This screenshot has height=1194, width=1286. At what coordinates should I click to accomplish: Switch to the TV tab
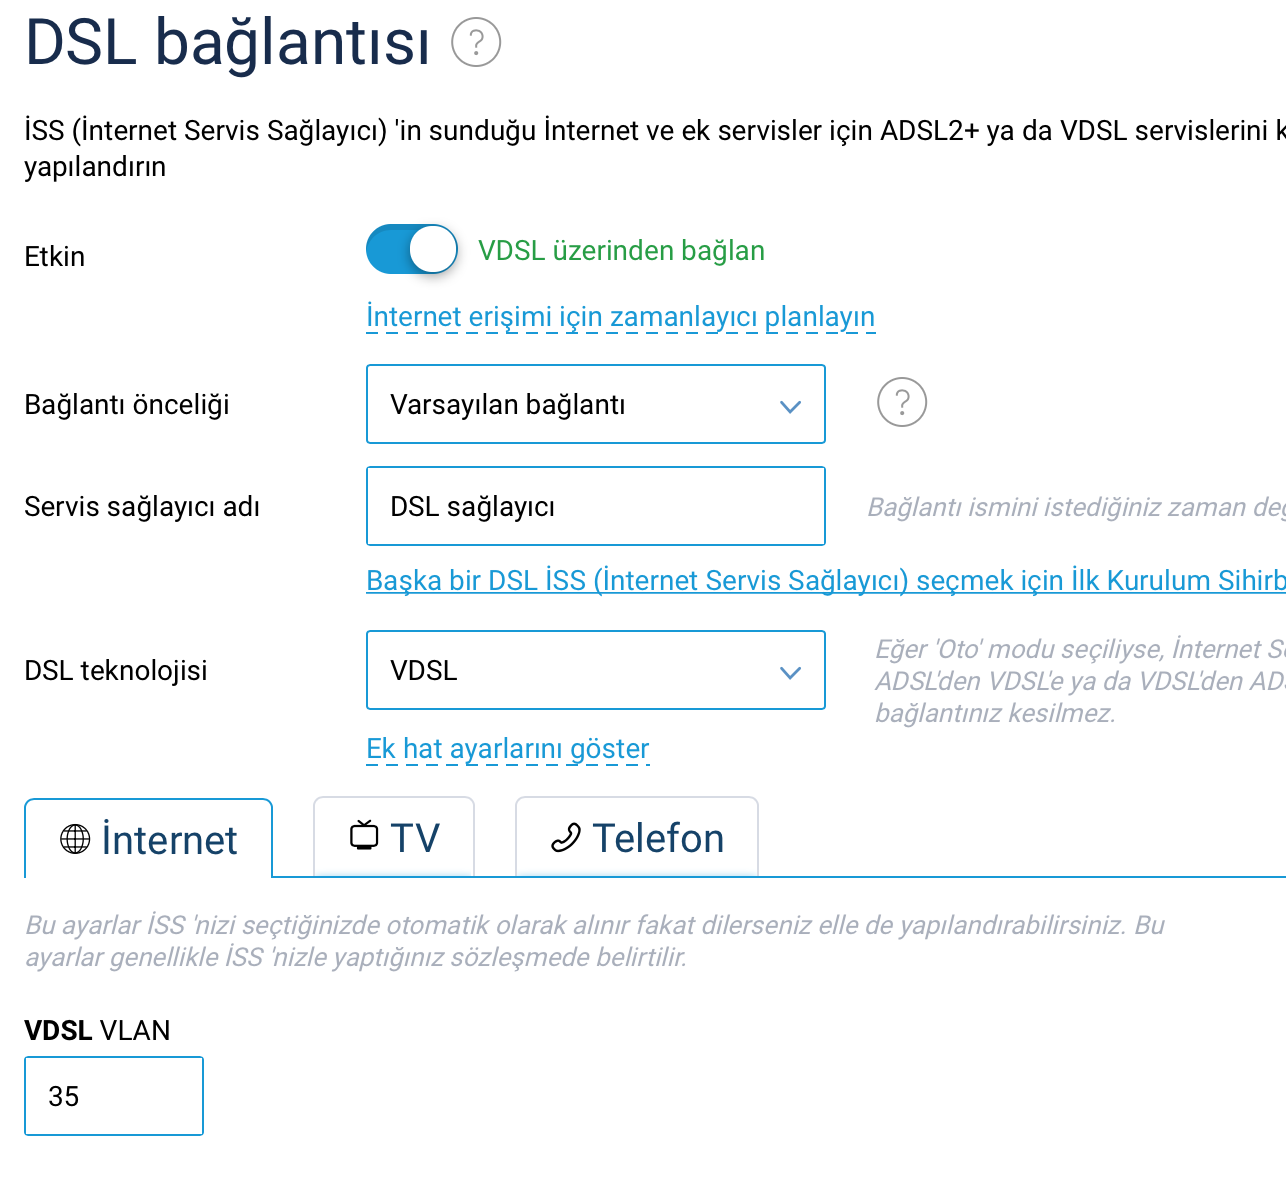(394, 837)
